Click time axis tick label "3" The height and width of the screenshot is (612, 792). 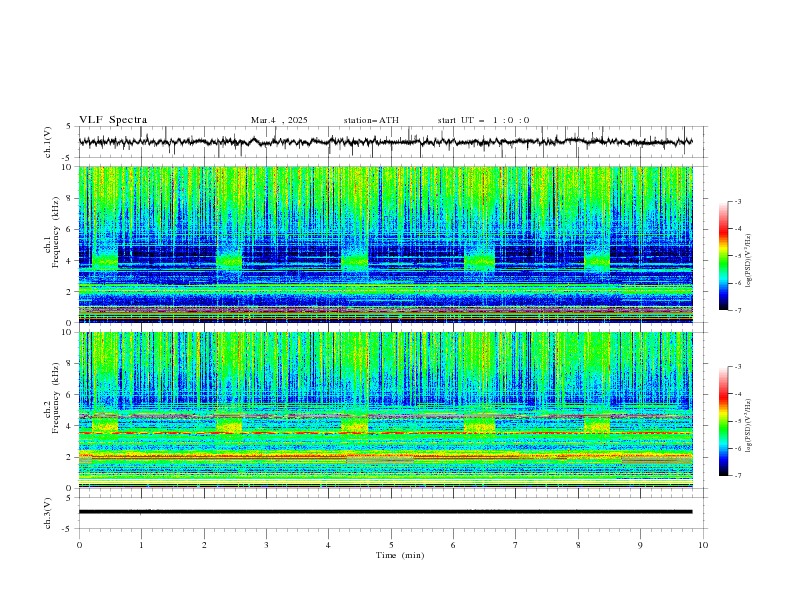(x=266, y=545)
